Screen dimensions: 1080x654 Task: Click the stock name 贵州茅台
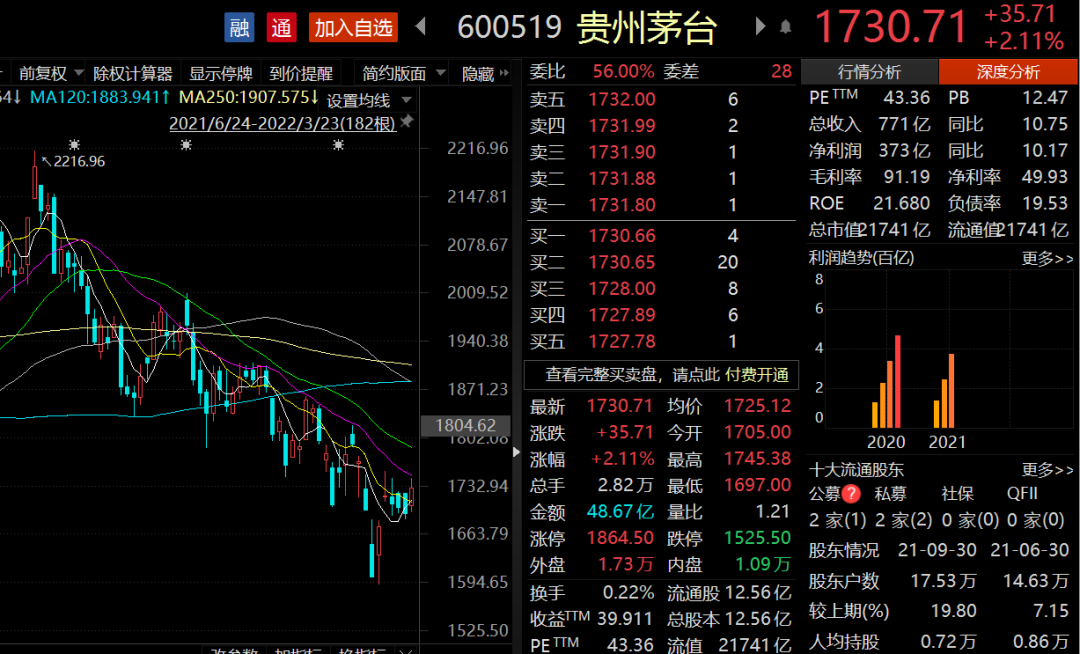[x=646, y=28]
